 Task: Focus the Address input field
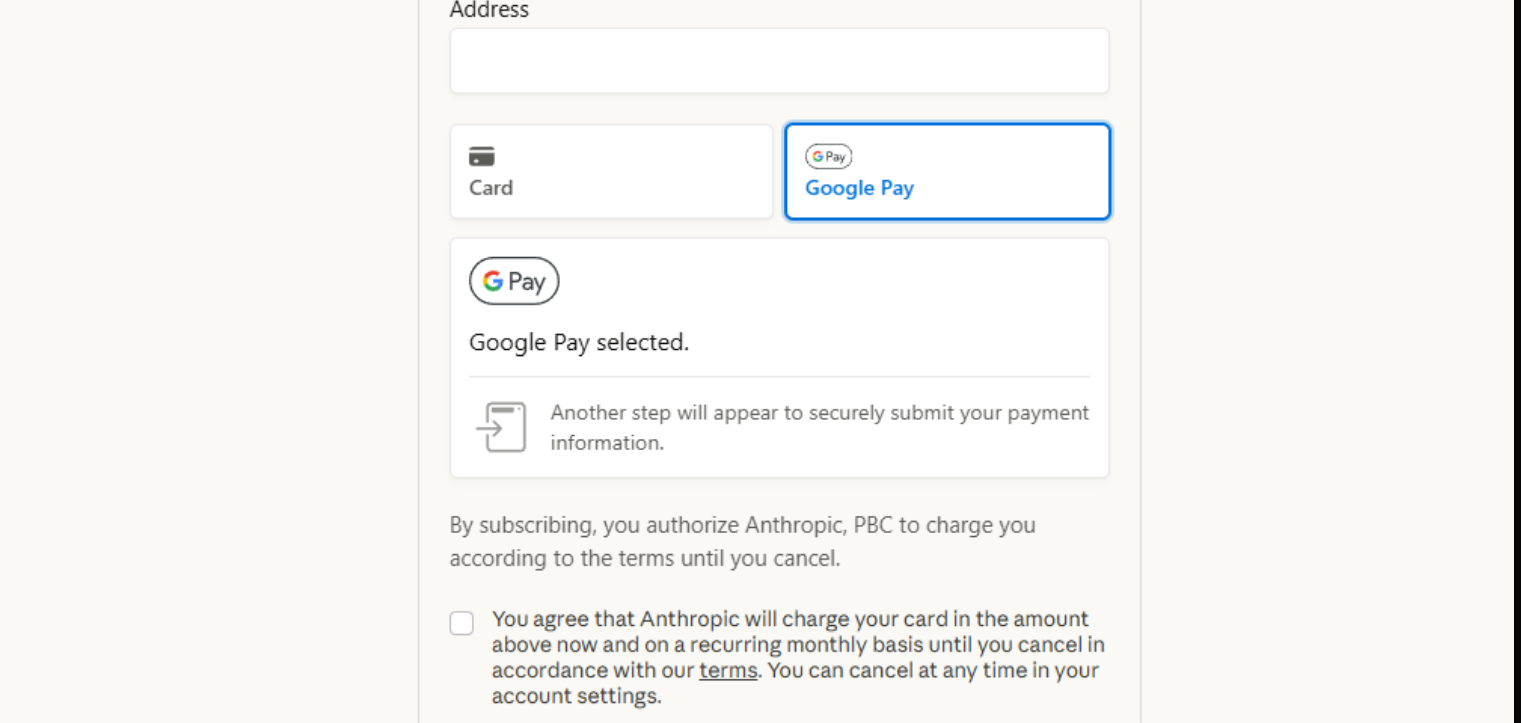pos(779,61)
